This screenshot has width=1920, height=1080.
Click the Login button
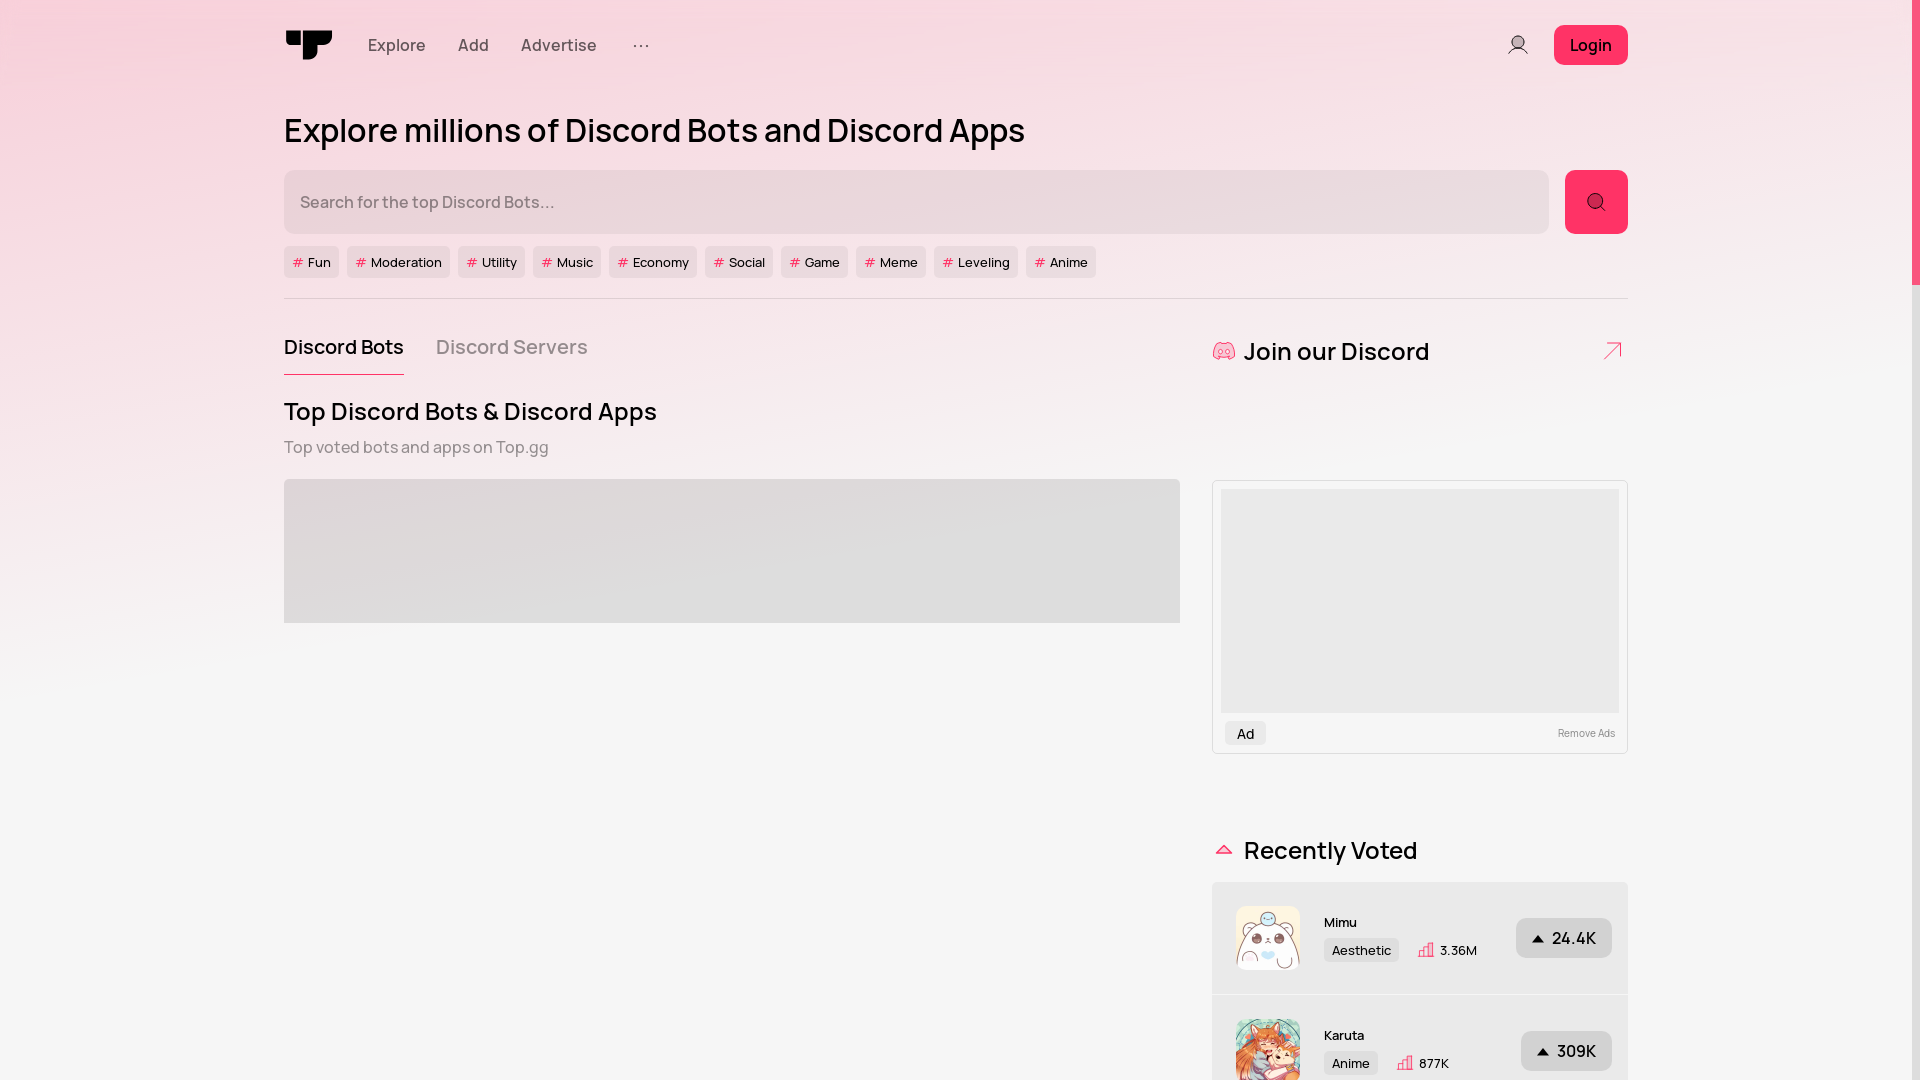pos(1590,45)
